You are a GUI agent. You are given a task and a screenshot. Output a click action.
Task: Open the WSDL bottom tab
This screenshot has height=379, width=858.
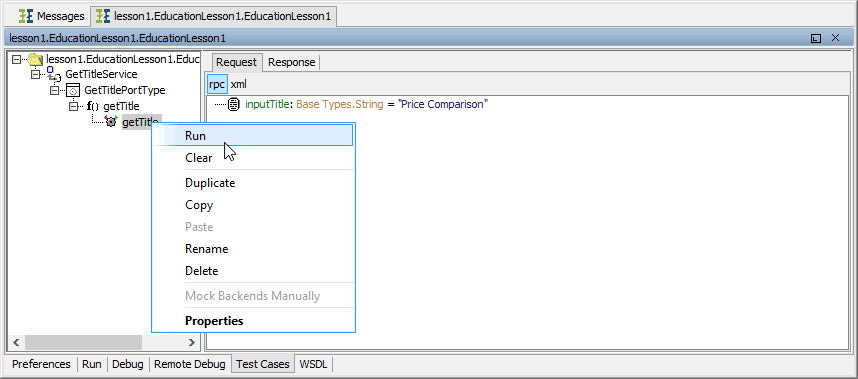pos(314,364)
